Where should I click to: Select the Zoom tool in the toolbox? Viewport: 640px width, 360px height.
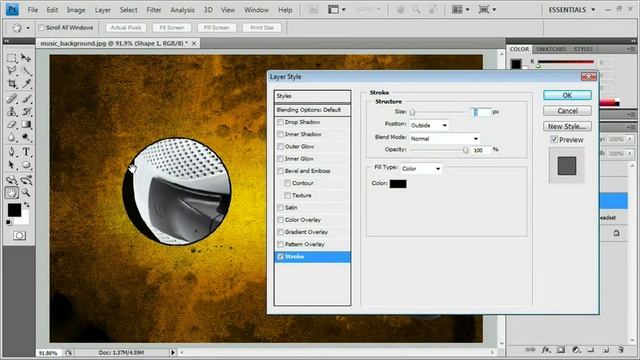[26, 193]
